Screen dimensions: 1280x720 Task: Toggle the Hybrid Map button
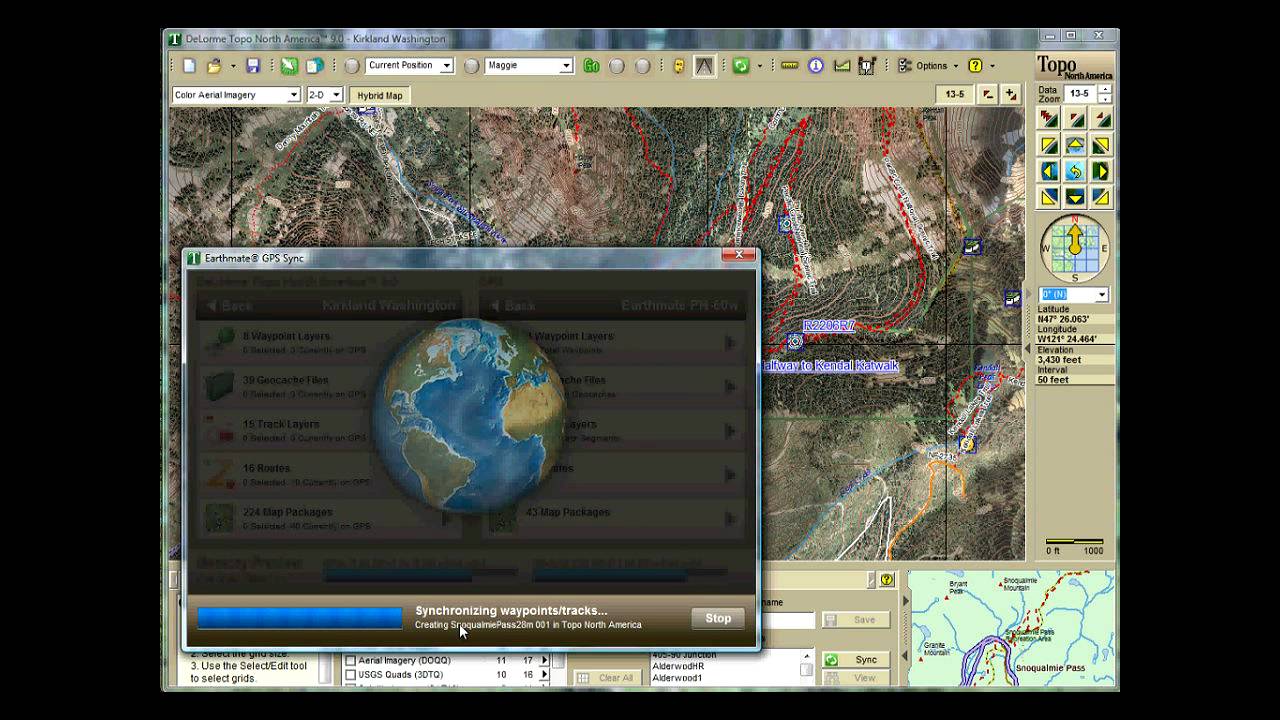click(x=380, y=95)
